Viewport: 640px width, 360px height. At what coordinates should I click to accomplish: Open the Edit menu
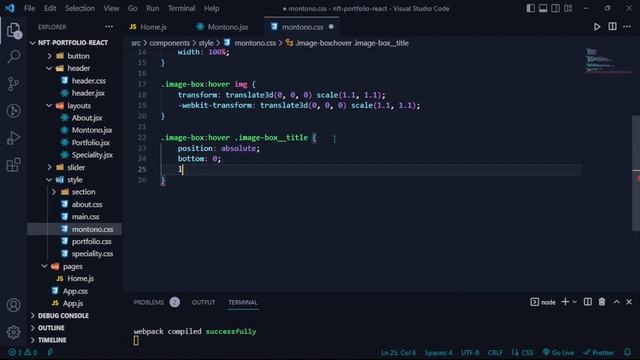(50, 8)
